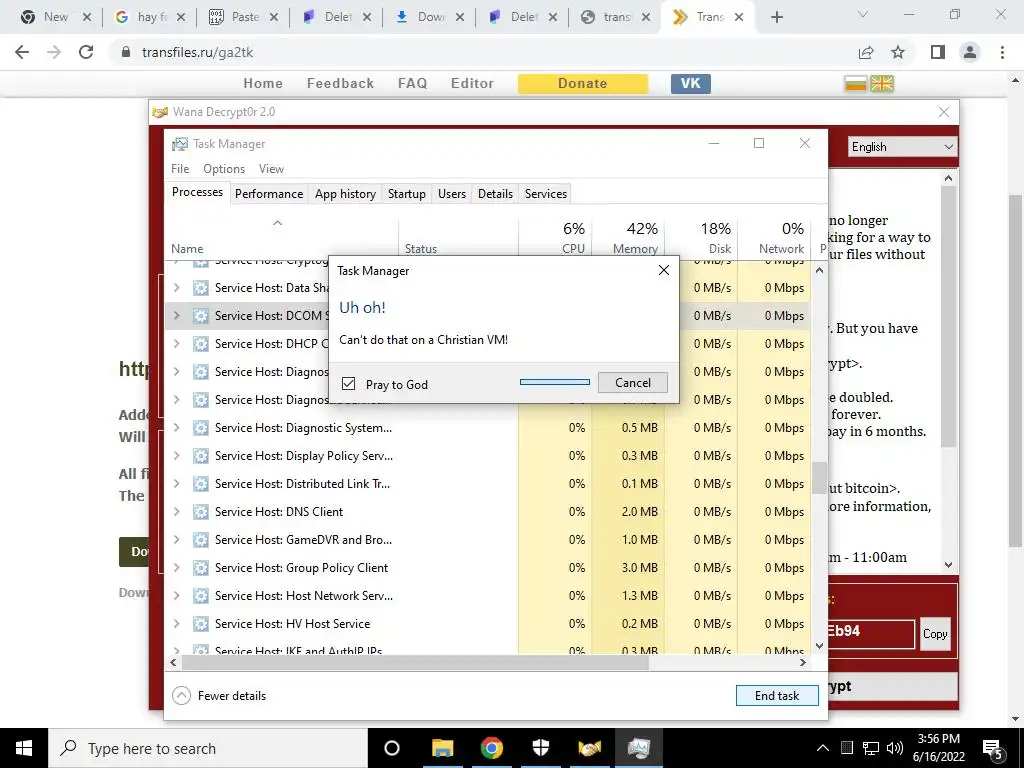Collapse to Fewer details
The height and width of the screenshot is (768, 1024).
(219, 696)
